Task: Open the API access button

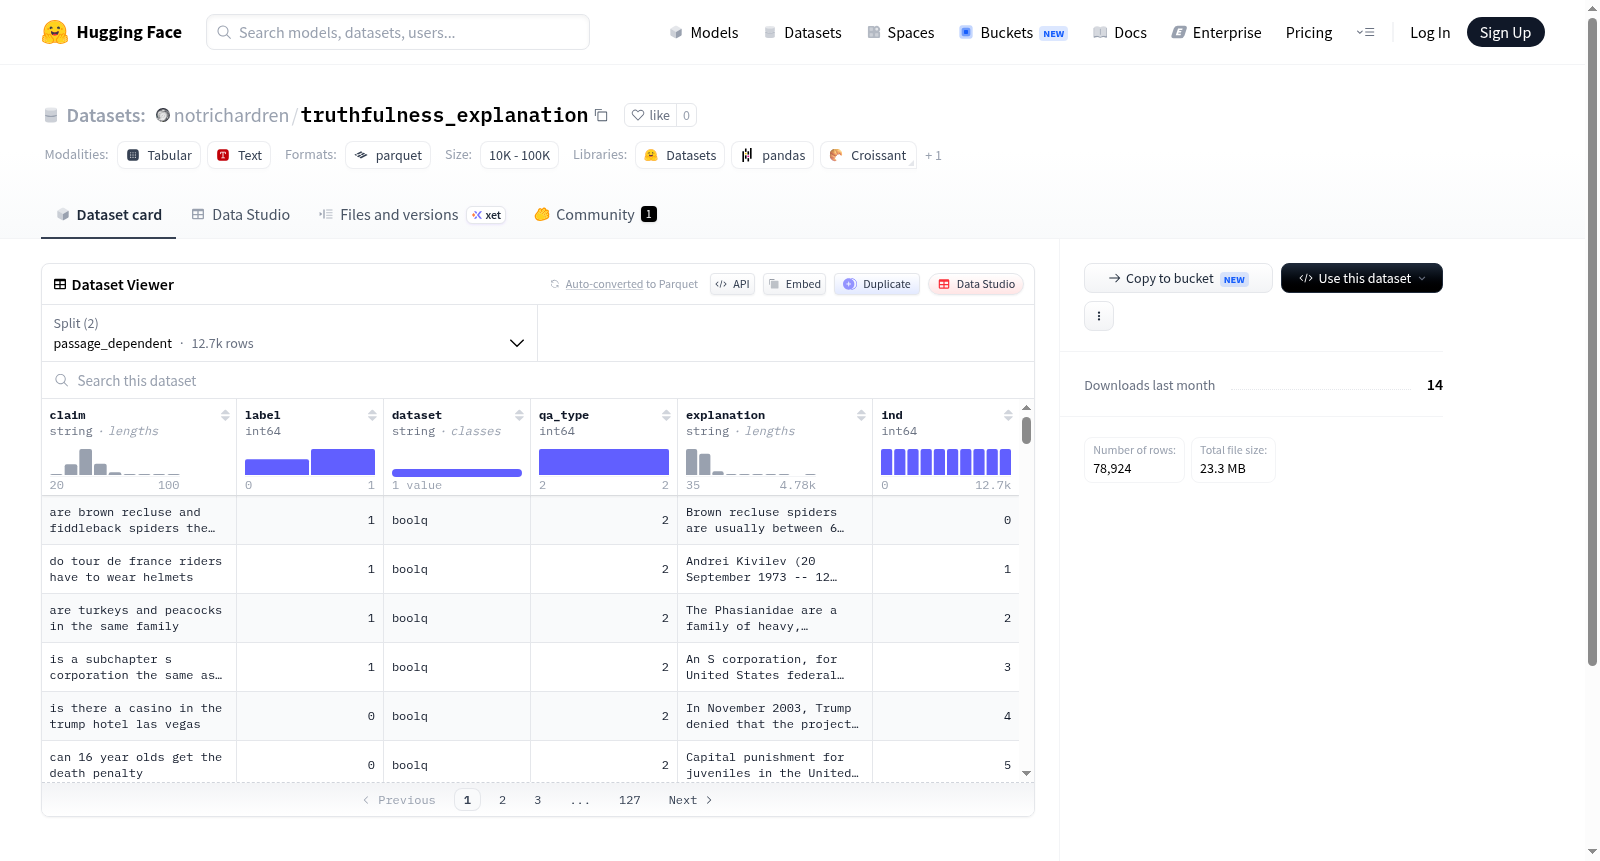Action: click(x=732, y=284)
